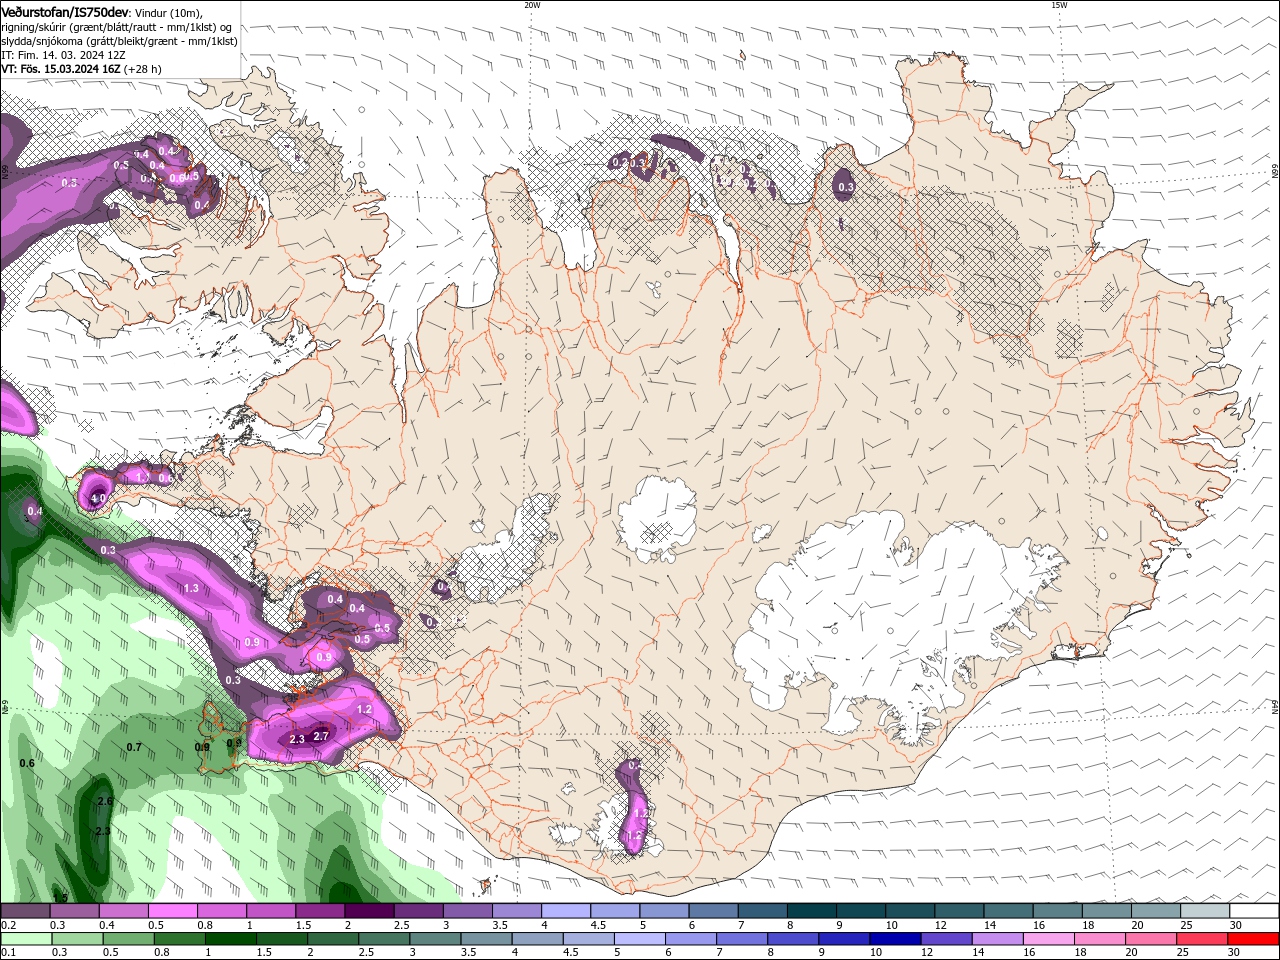Image resolution: width=1280 pixels, height=960 pixels.
Task: Click the 'slydda/snjókoma' legend description line
Action: point(119,41)
